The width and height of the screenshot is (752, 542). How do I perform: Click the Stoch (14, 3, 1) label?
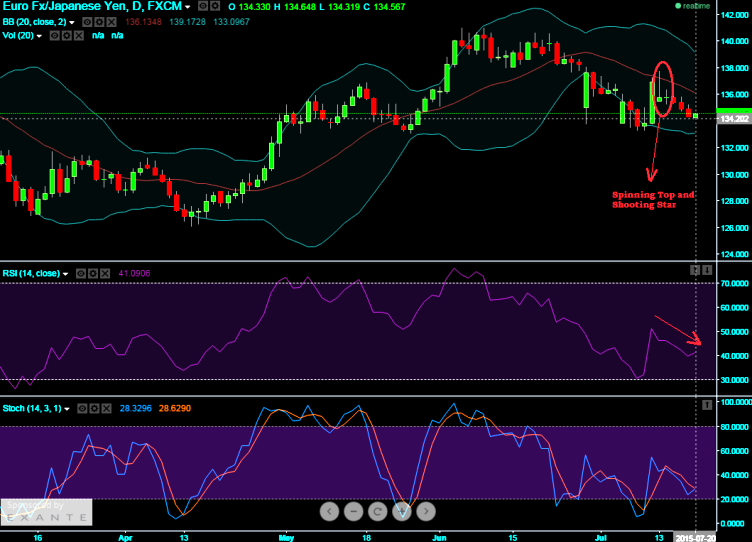(x=30, y=408)
